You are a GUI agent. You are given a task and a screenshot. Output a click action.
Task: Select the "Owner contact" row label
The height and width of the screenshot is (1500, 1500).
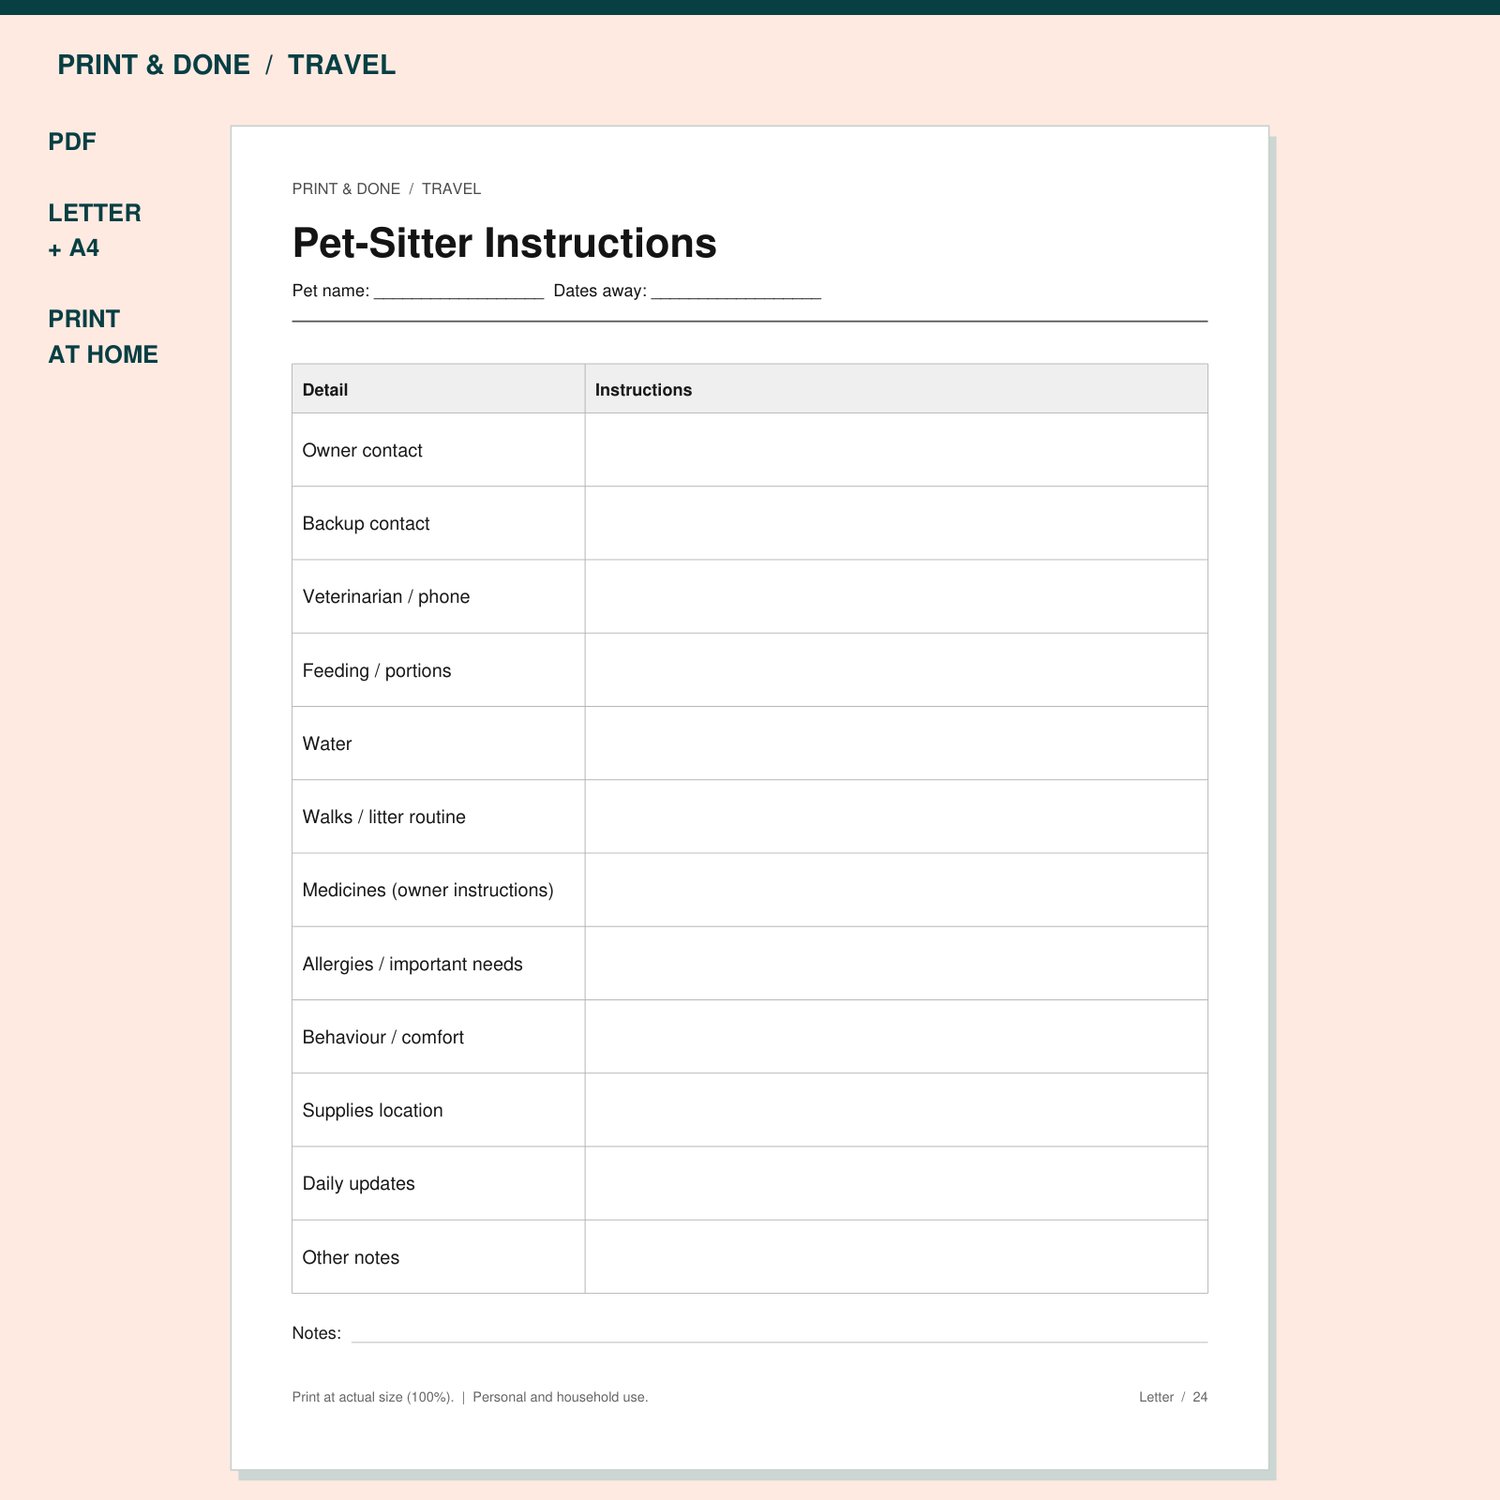[362, 451]
